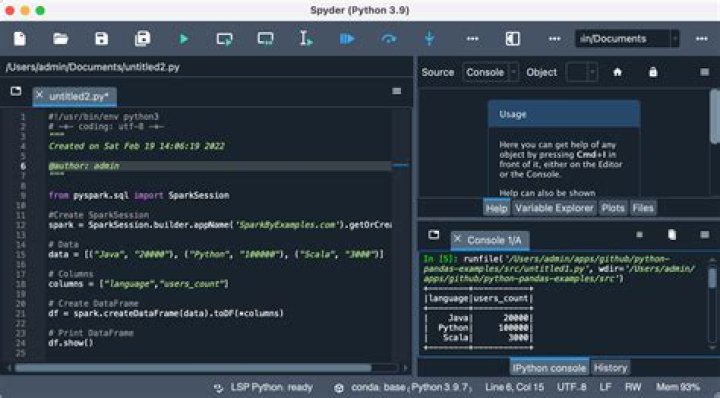The height and width of the screenshot is (398, 720).
Task: Click the Python row in console output
Action: [x=478, y=328]
